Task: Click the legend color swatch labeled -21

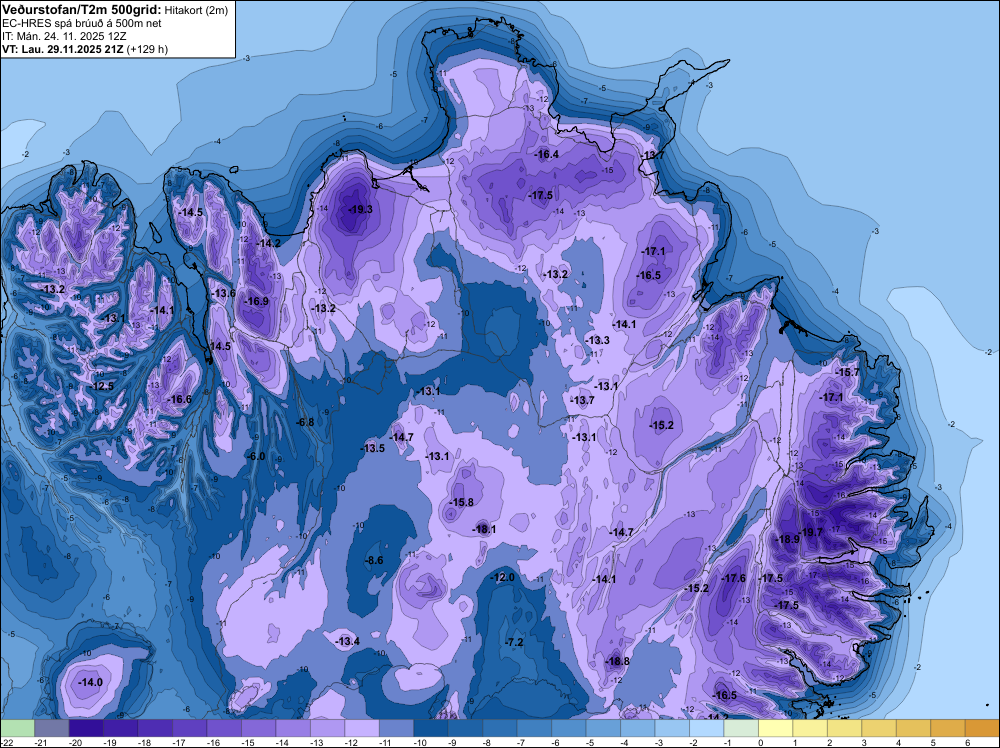Action: coord(52,728)
